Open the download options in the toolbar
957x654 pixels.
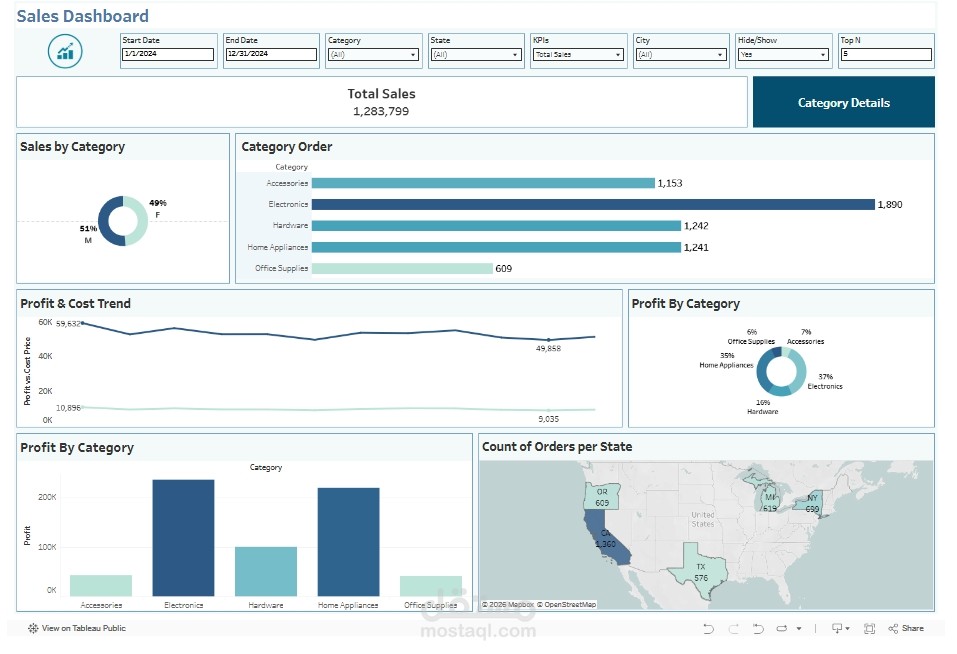(x=838, y=628)
